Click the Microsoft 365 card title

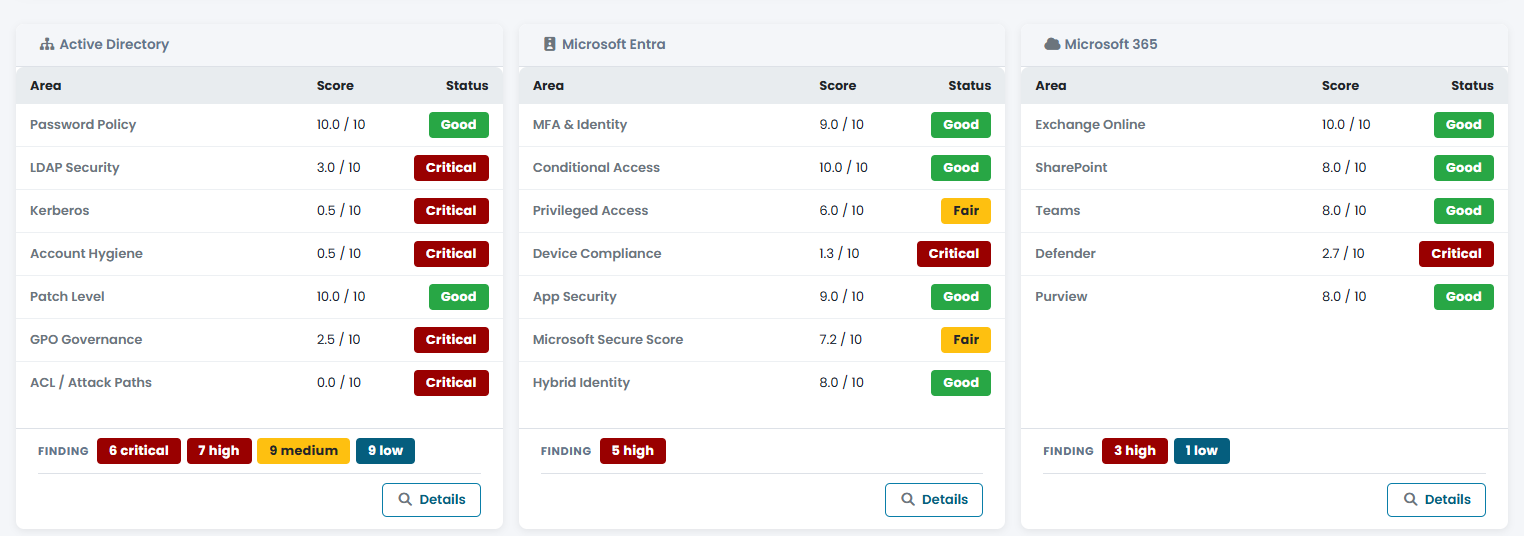1111,45
